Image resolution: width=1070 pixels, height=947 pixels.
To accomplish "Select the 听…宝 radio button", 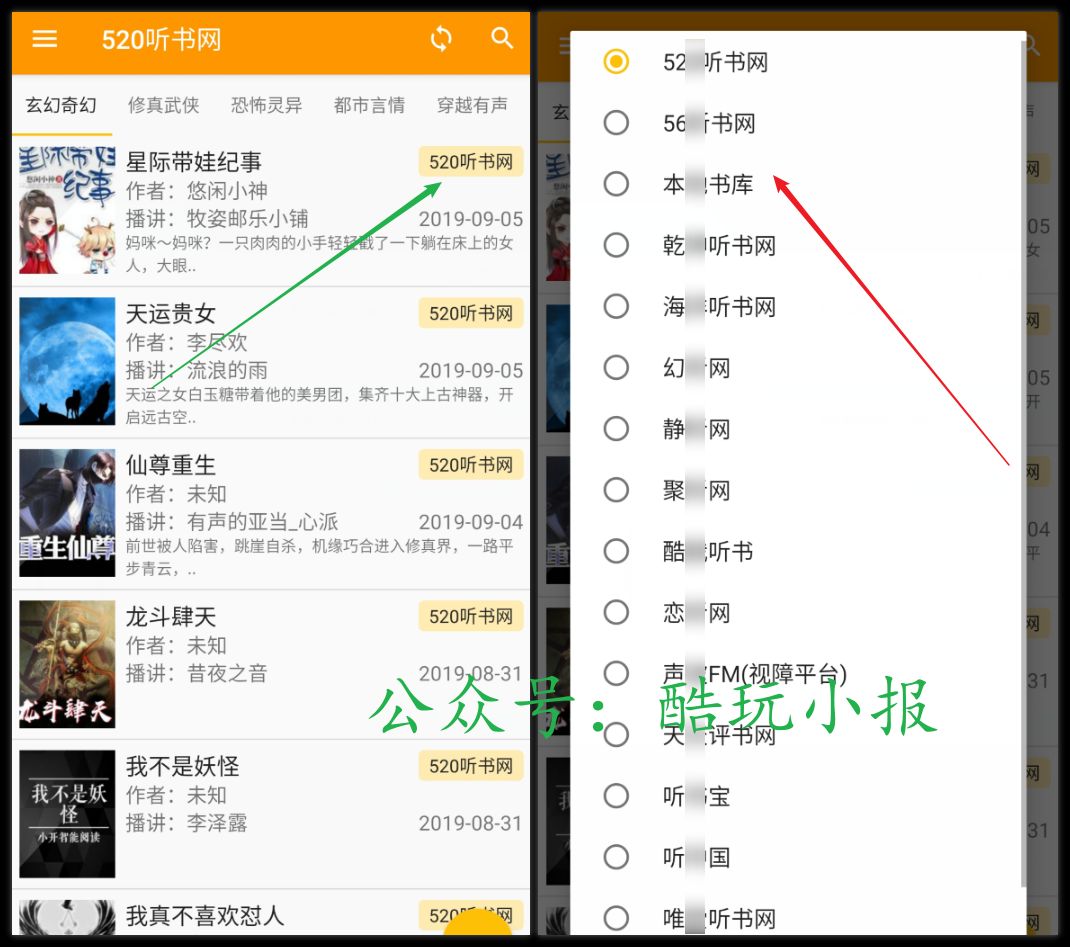I will click(616, 796).
